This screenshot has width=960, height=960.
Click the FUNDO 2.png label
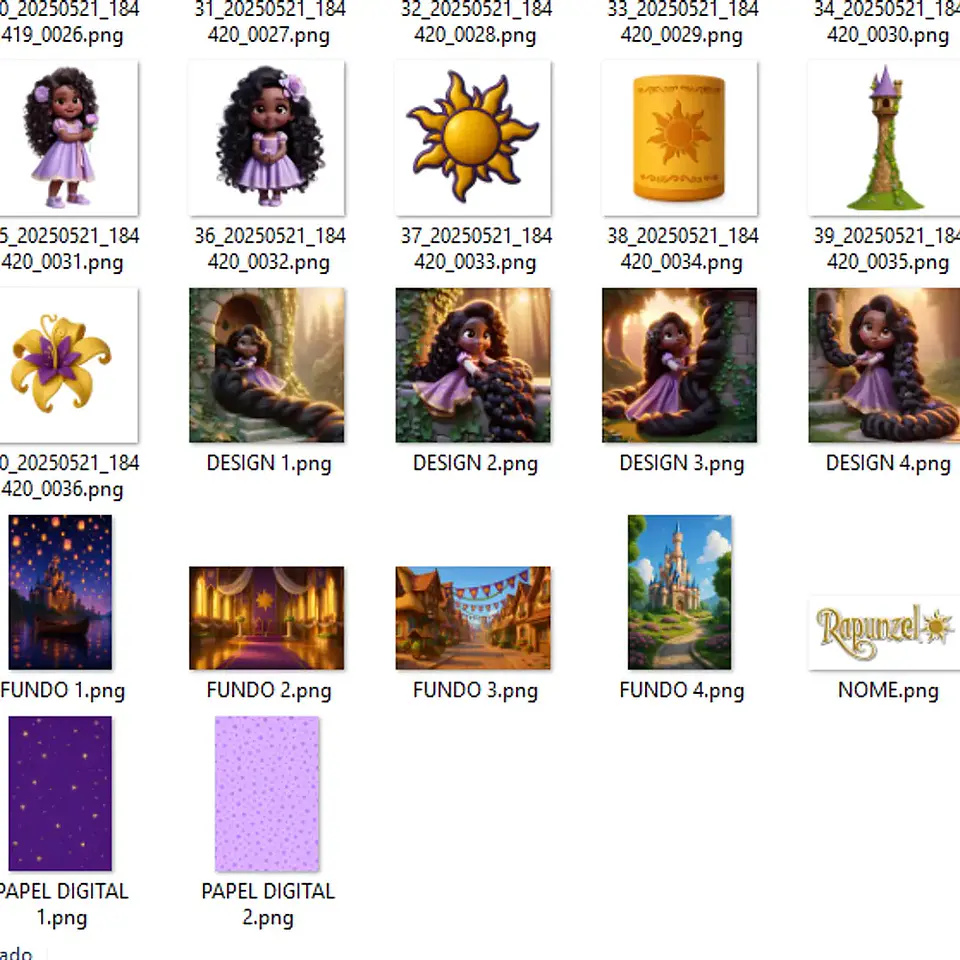[x=269, y=691]
